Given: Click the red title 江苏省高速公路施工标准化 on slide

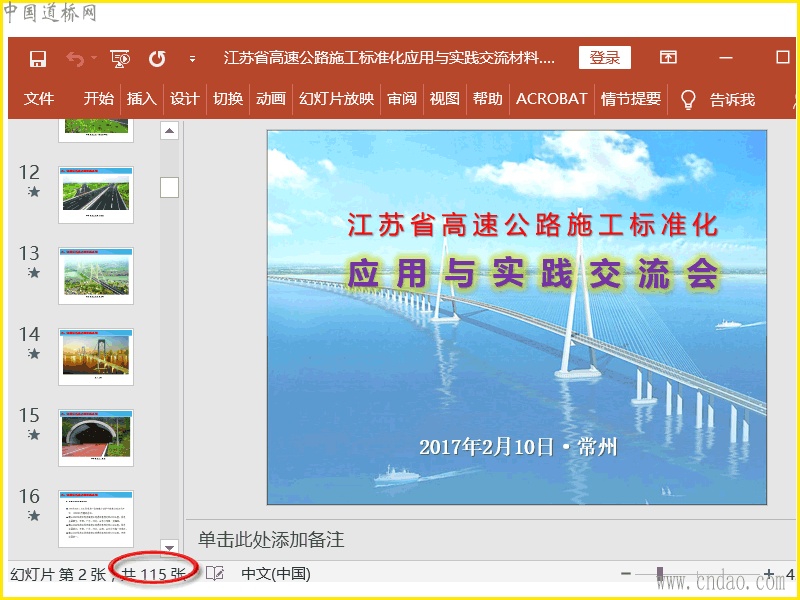Looking at the screenshot, I should click(533, 225).
